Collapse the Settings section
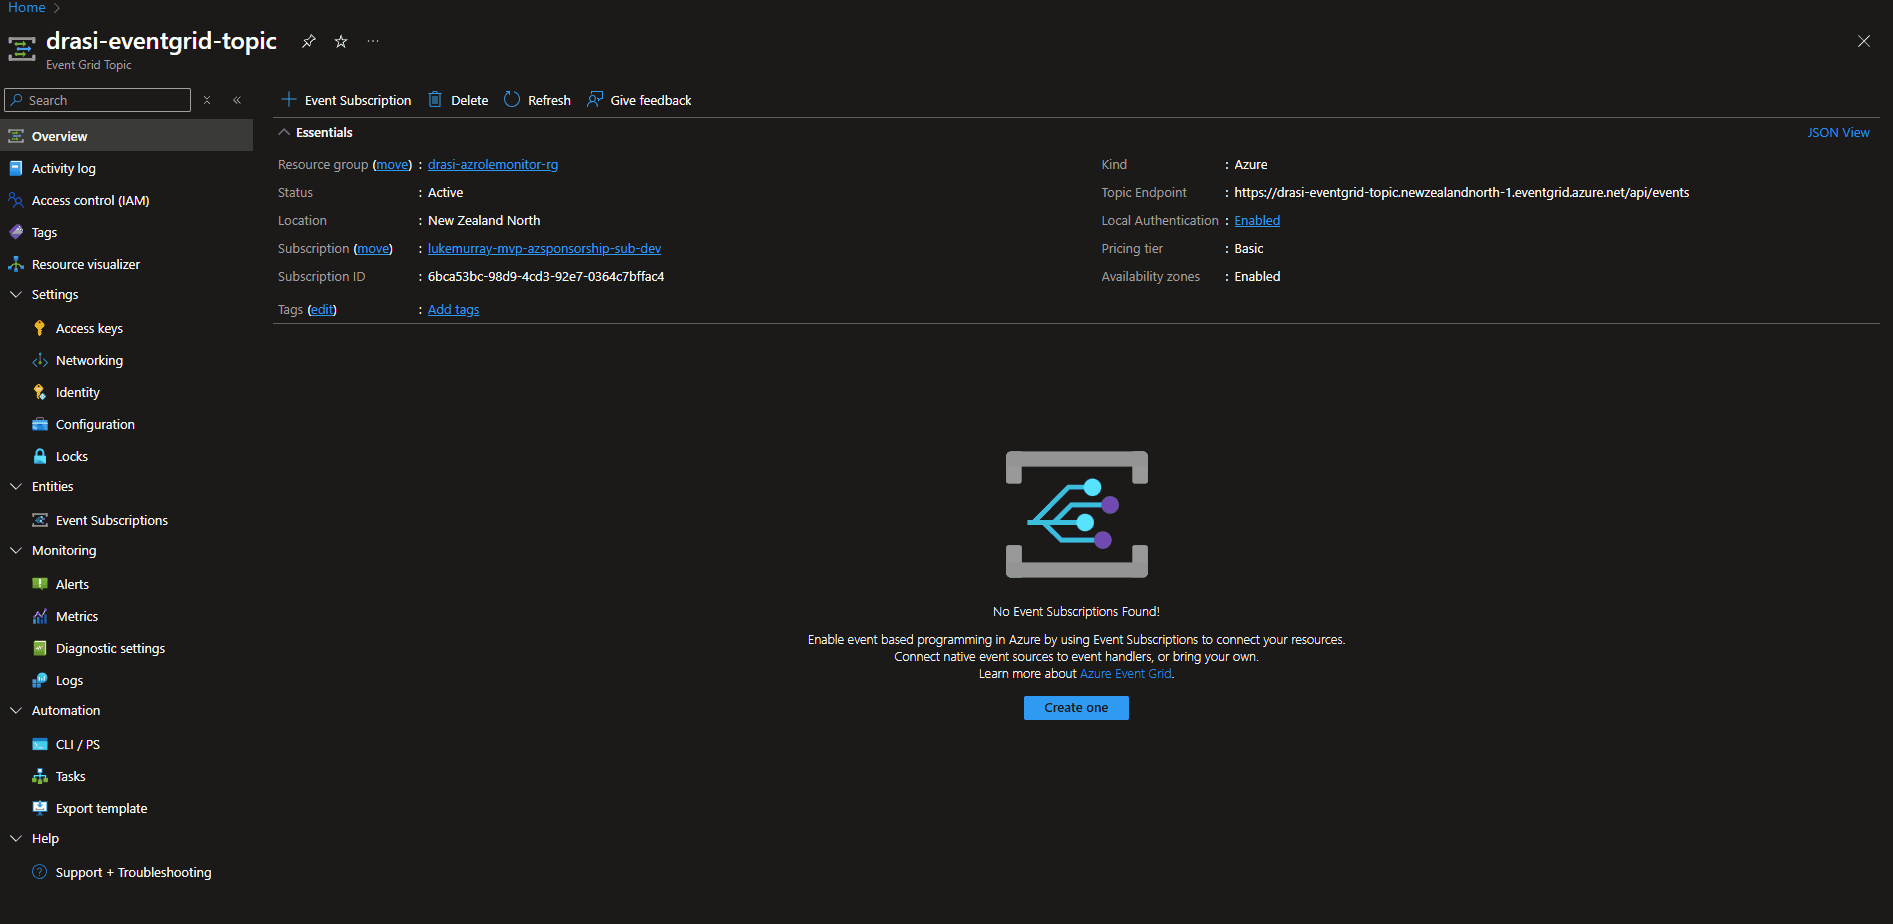The width and height of the screenshot is (1893, 924). (16, 294)
